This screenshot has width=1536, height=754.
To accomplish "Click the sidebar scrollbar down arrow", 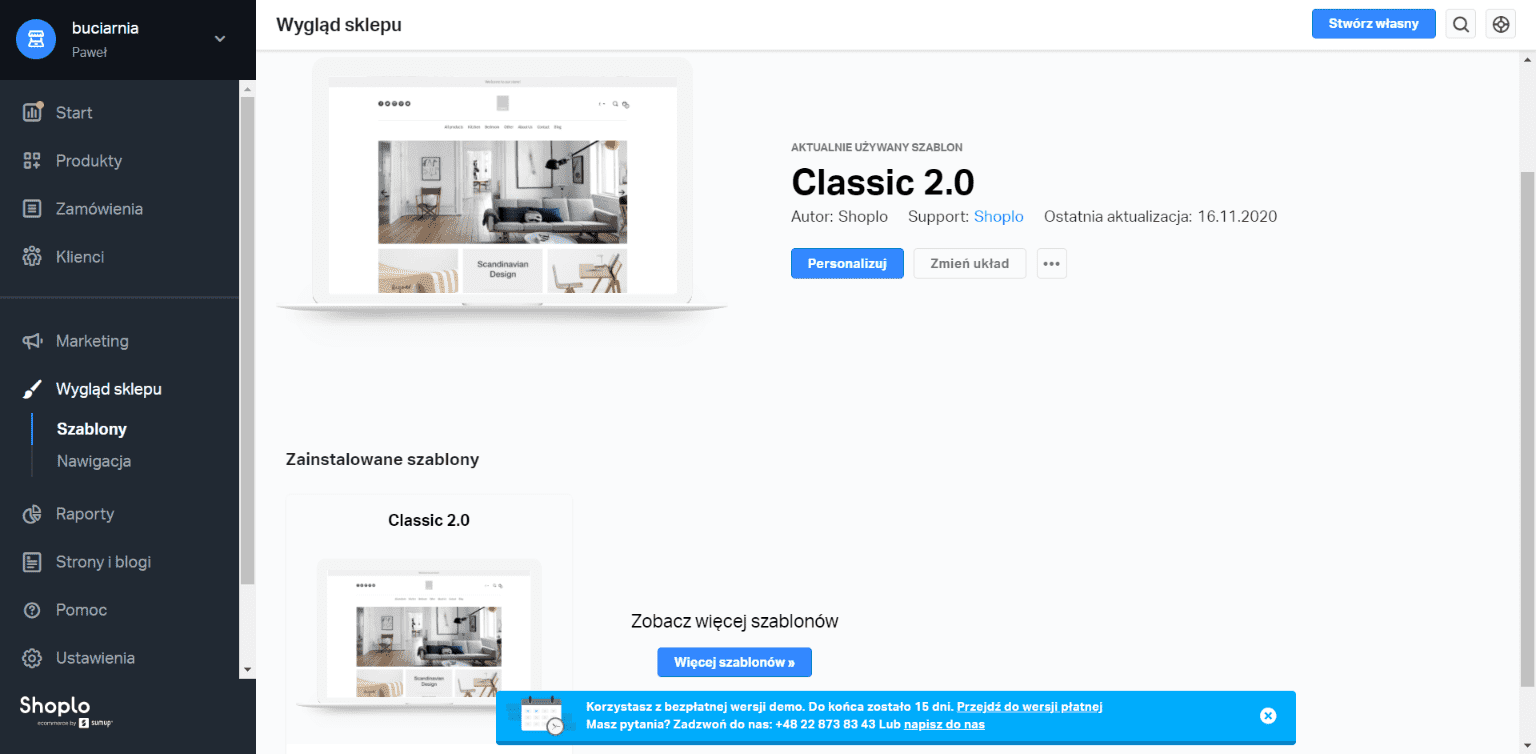I will 248,670.
